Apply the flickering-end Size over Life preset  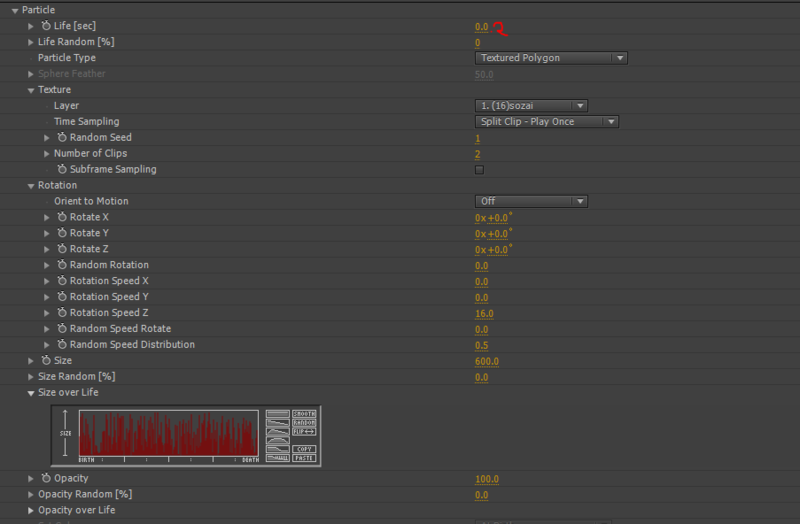[x=278, y=458]
